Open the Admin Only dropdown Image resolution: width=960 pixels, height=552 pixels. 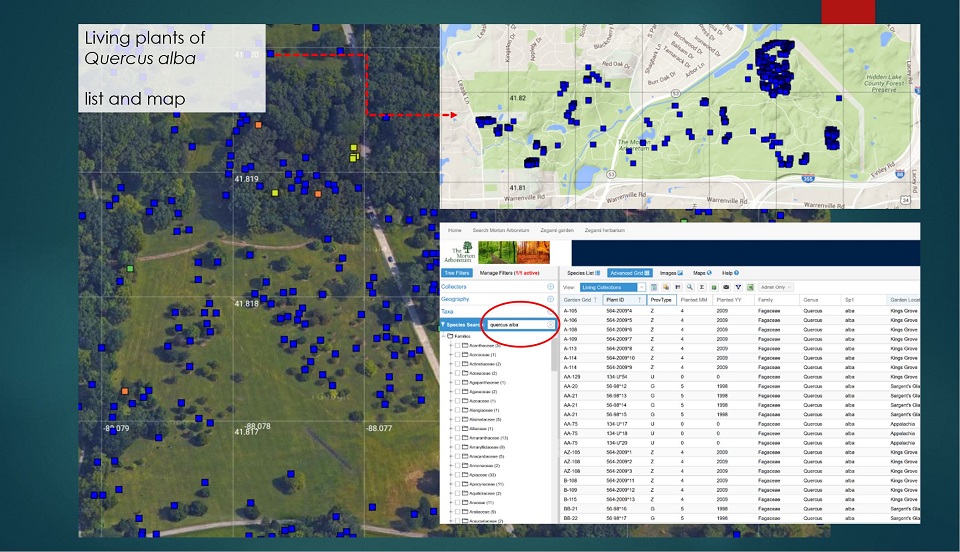pos(776,287)
